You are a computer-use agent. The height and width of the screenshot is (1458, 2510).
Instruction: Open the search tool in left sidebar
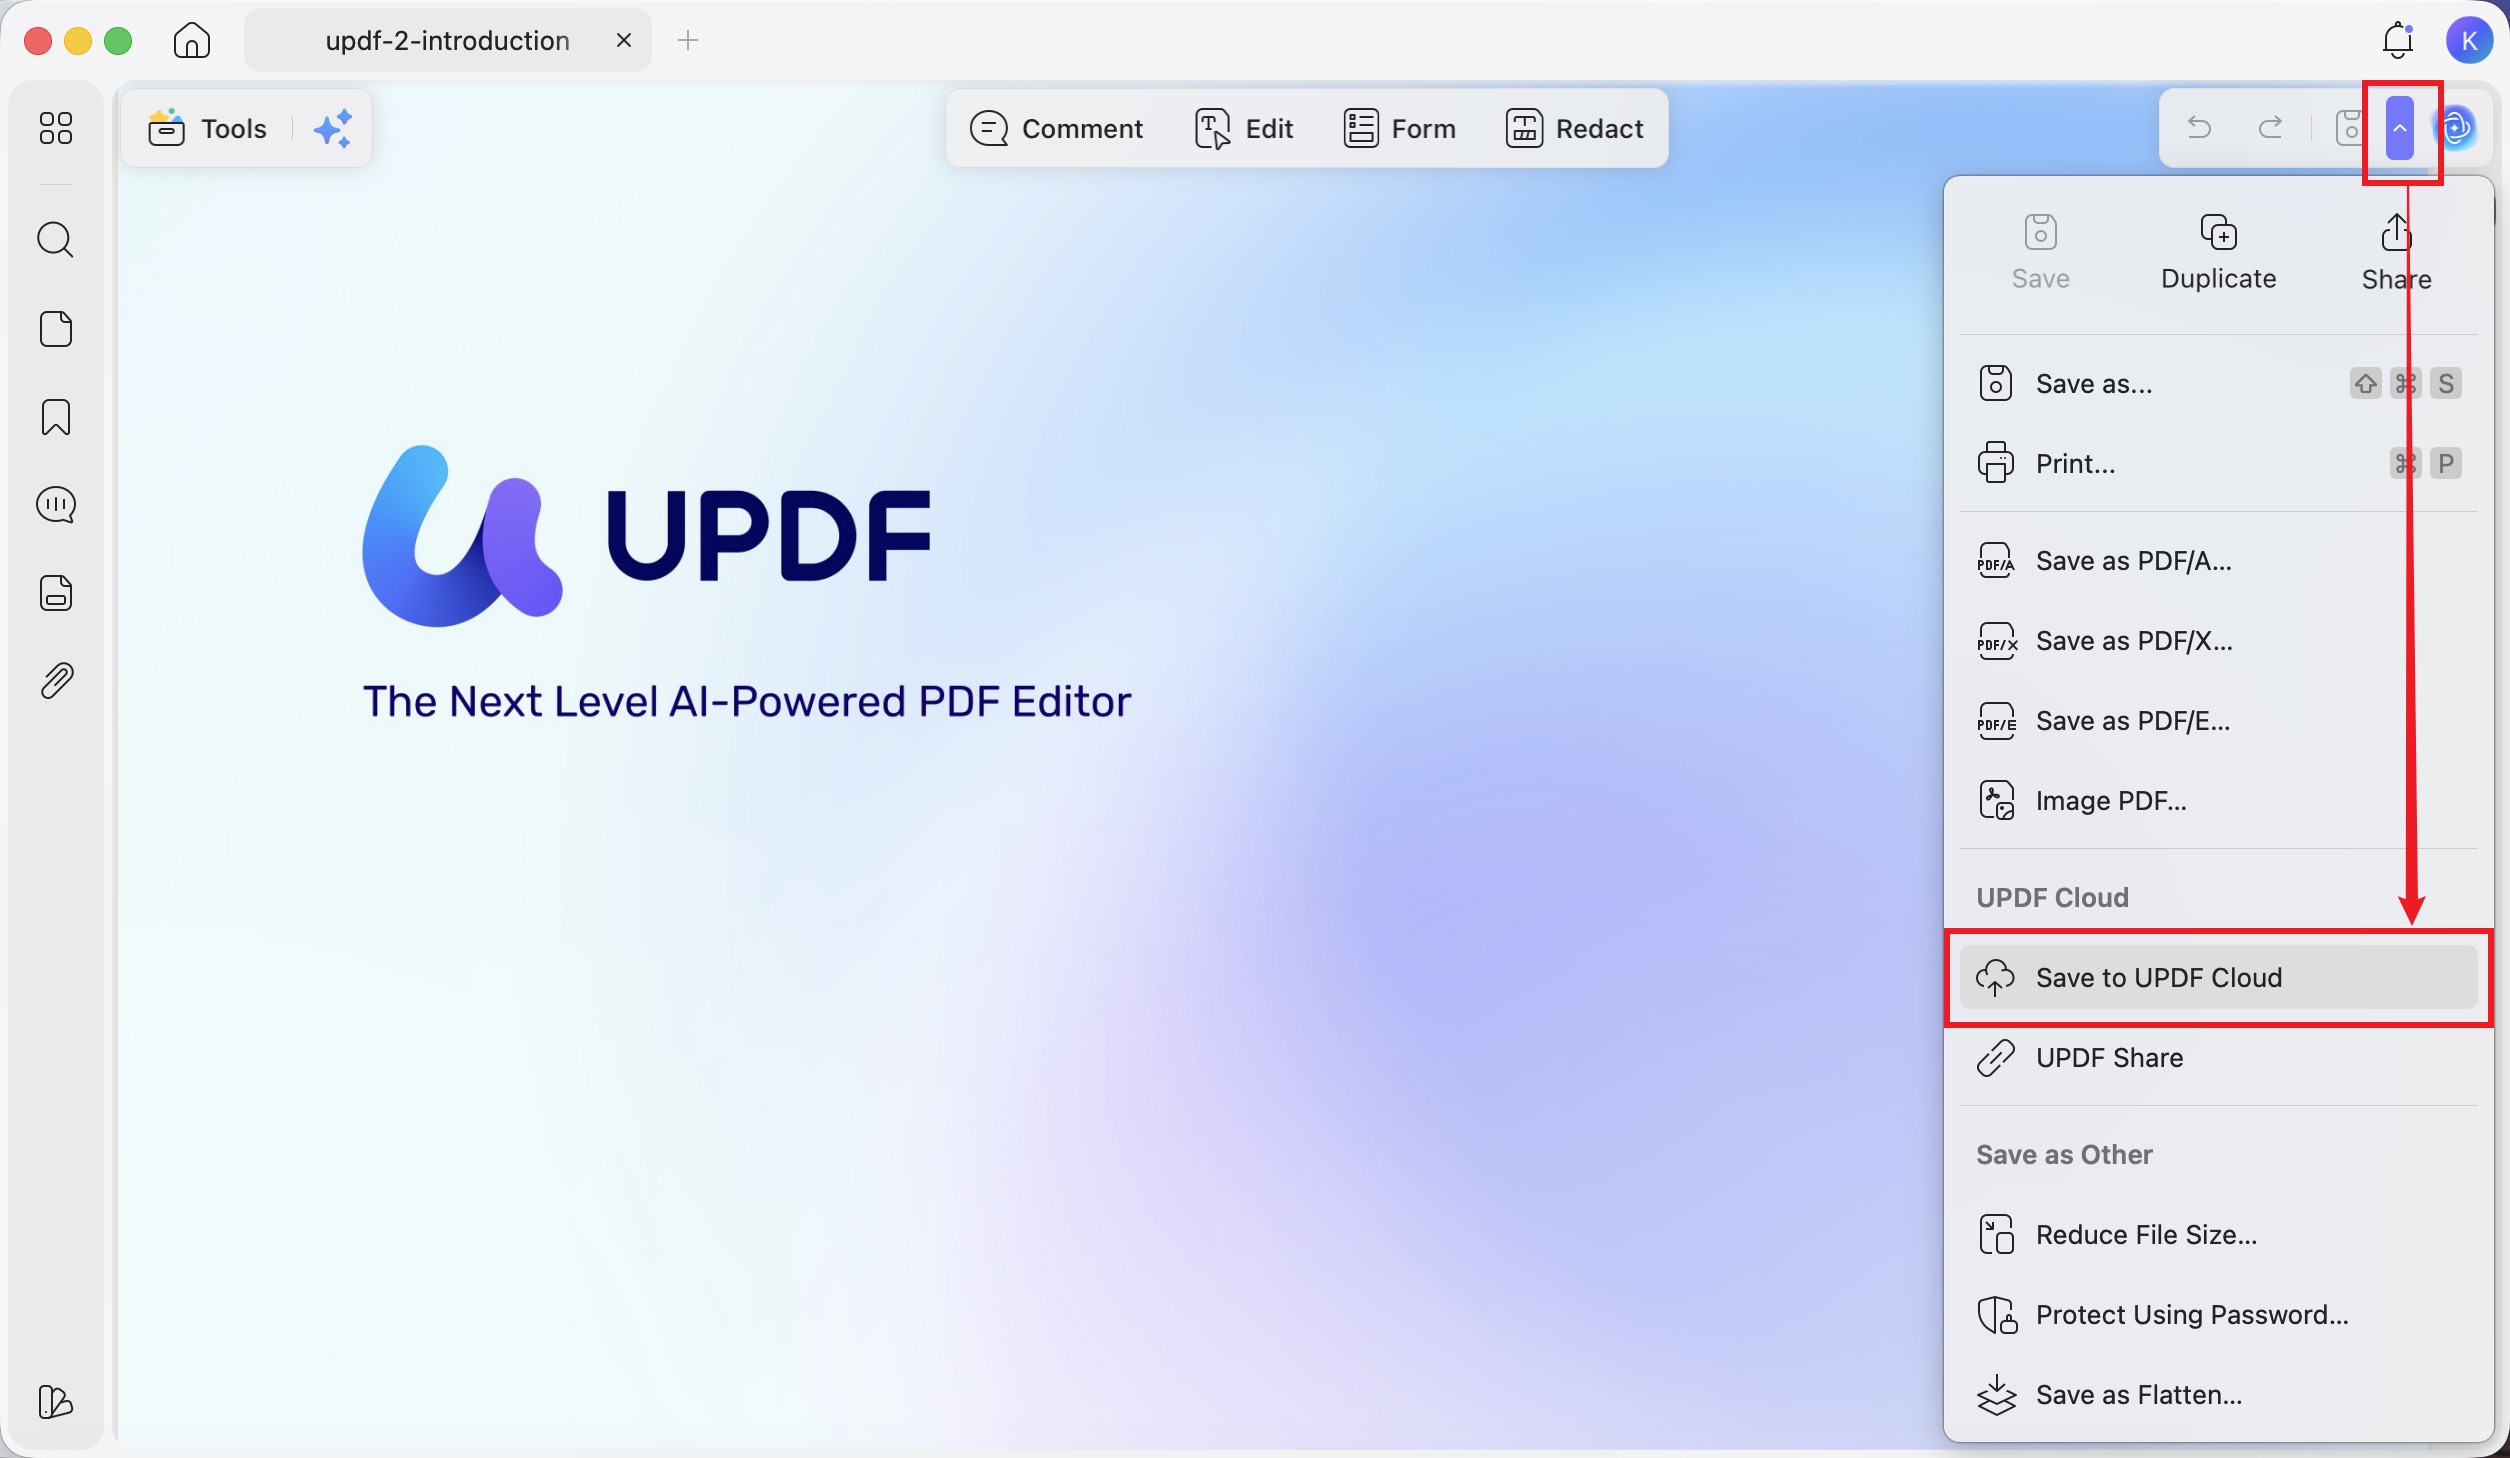56,240
